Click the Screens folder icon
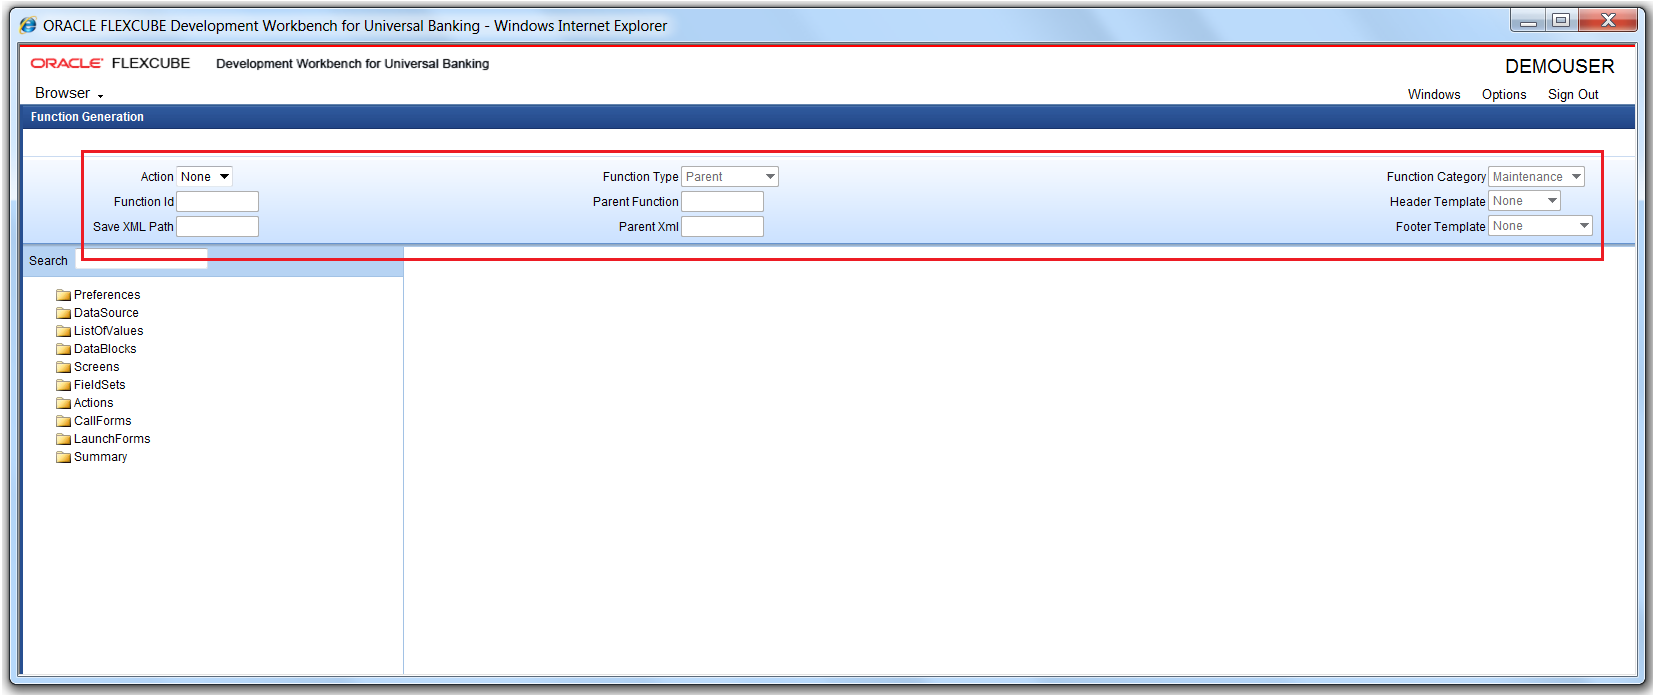Image resolution: width=1653 pixels, height=695 pixels. pyautogui.click(x=64, y=367)
